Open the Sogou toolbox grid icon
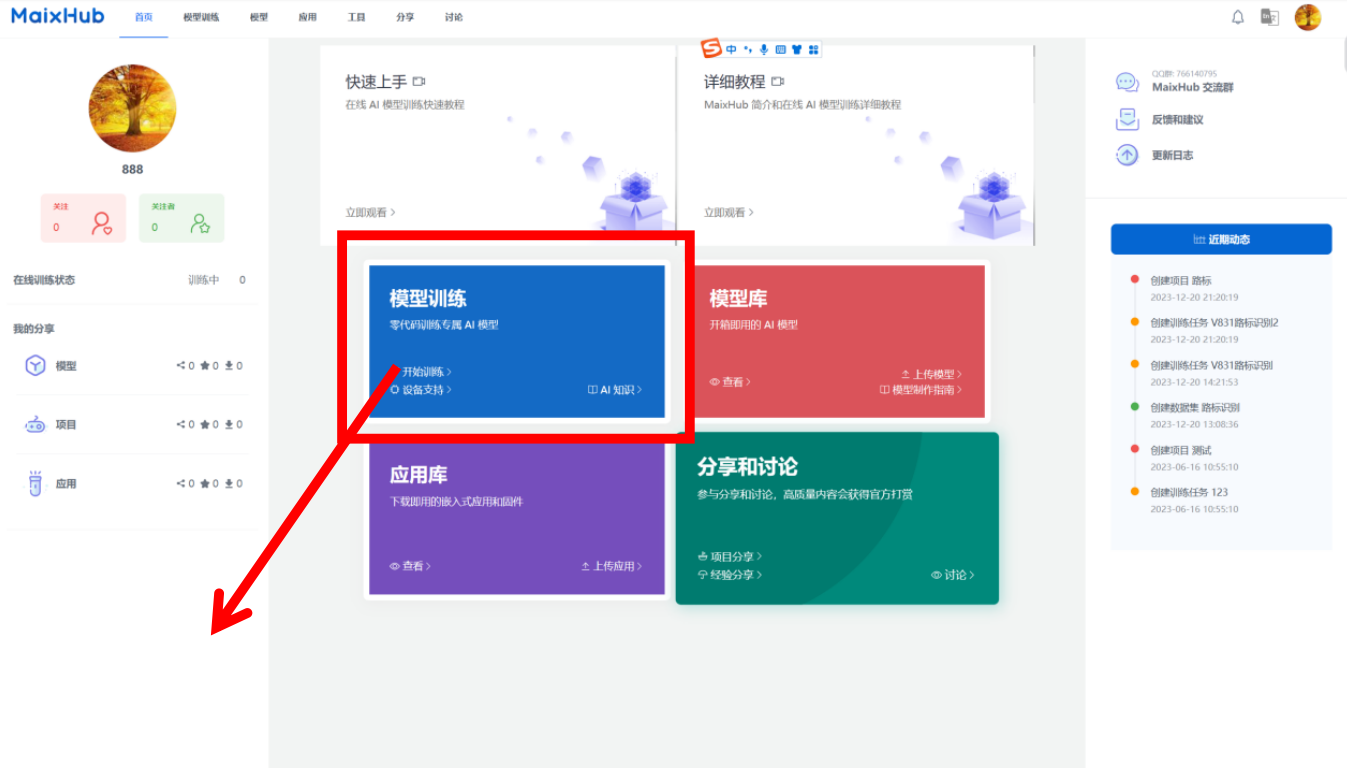The height and width of the screenshot is (772, 1347). pos(813,49)
